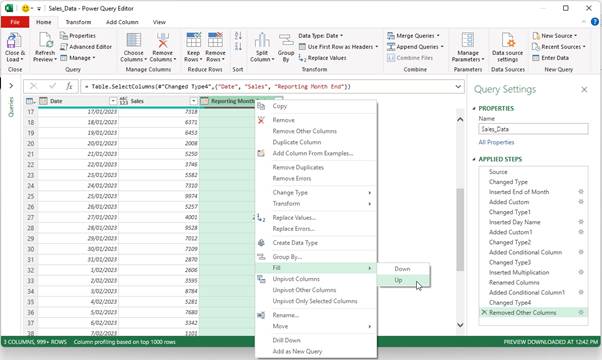Screen dimensions: 602x360
Task: Select Duplicate Column from context menu
Action: [x=316, y=142]
